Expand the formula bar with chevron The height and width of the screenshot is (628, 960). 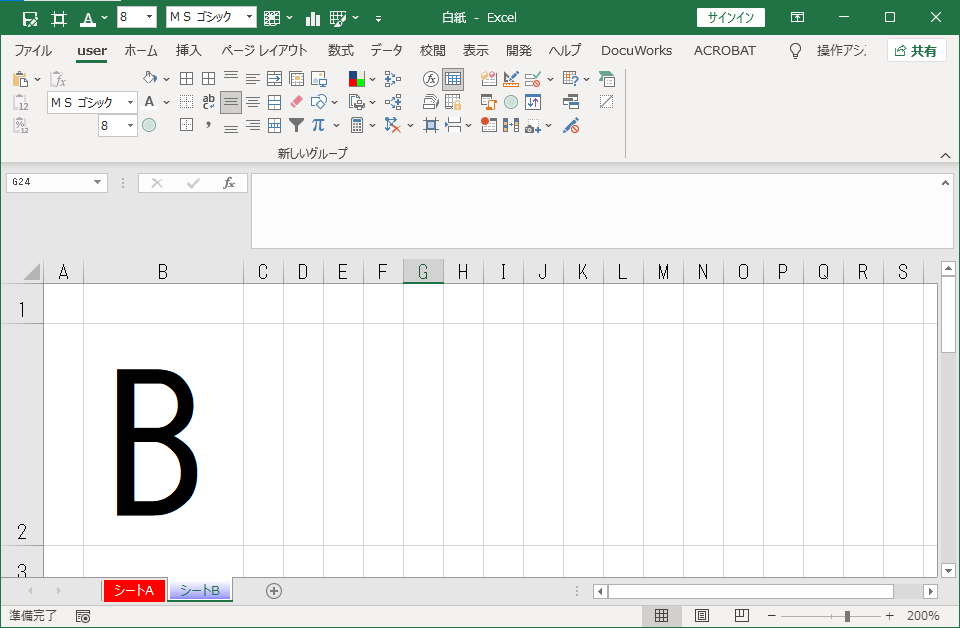[945, 183]
